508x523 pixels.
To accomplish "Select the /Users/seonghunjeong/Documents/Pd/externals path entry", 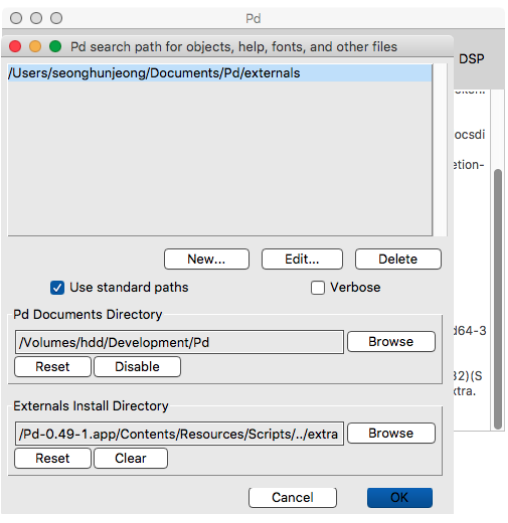I will pos(219,73).
